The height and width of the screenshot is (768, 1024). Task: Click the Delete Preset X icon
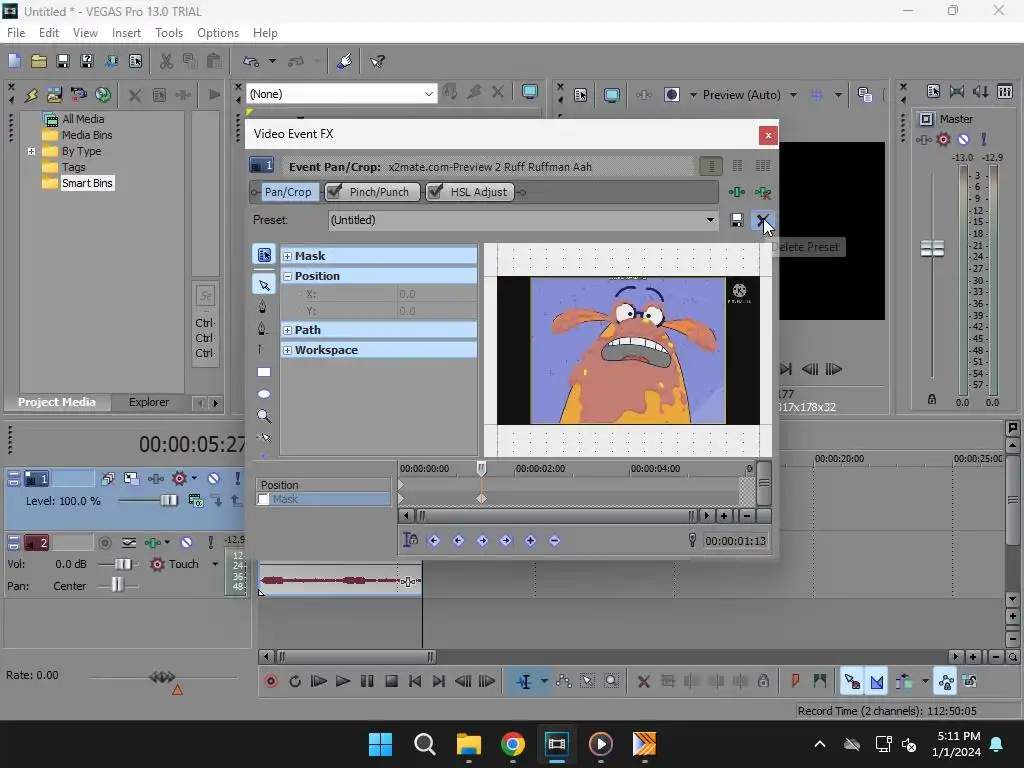click(762, 220)
